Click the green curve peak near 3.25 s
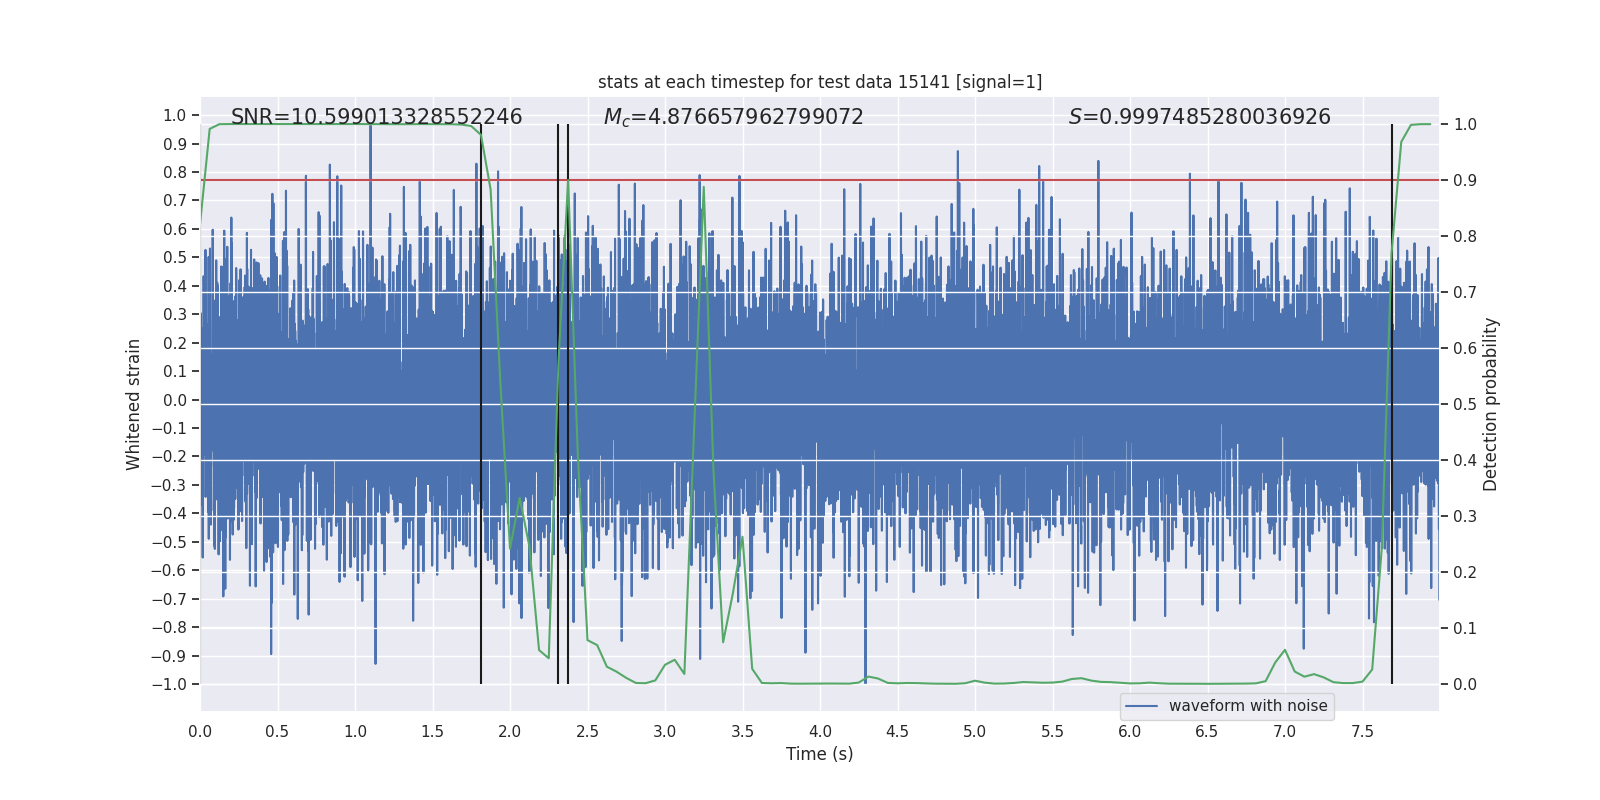The image size is (1600, 800). [x=704, y=188]
